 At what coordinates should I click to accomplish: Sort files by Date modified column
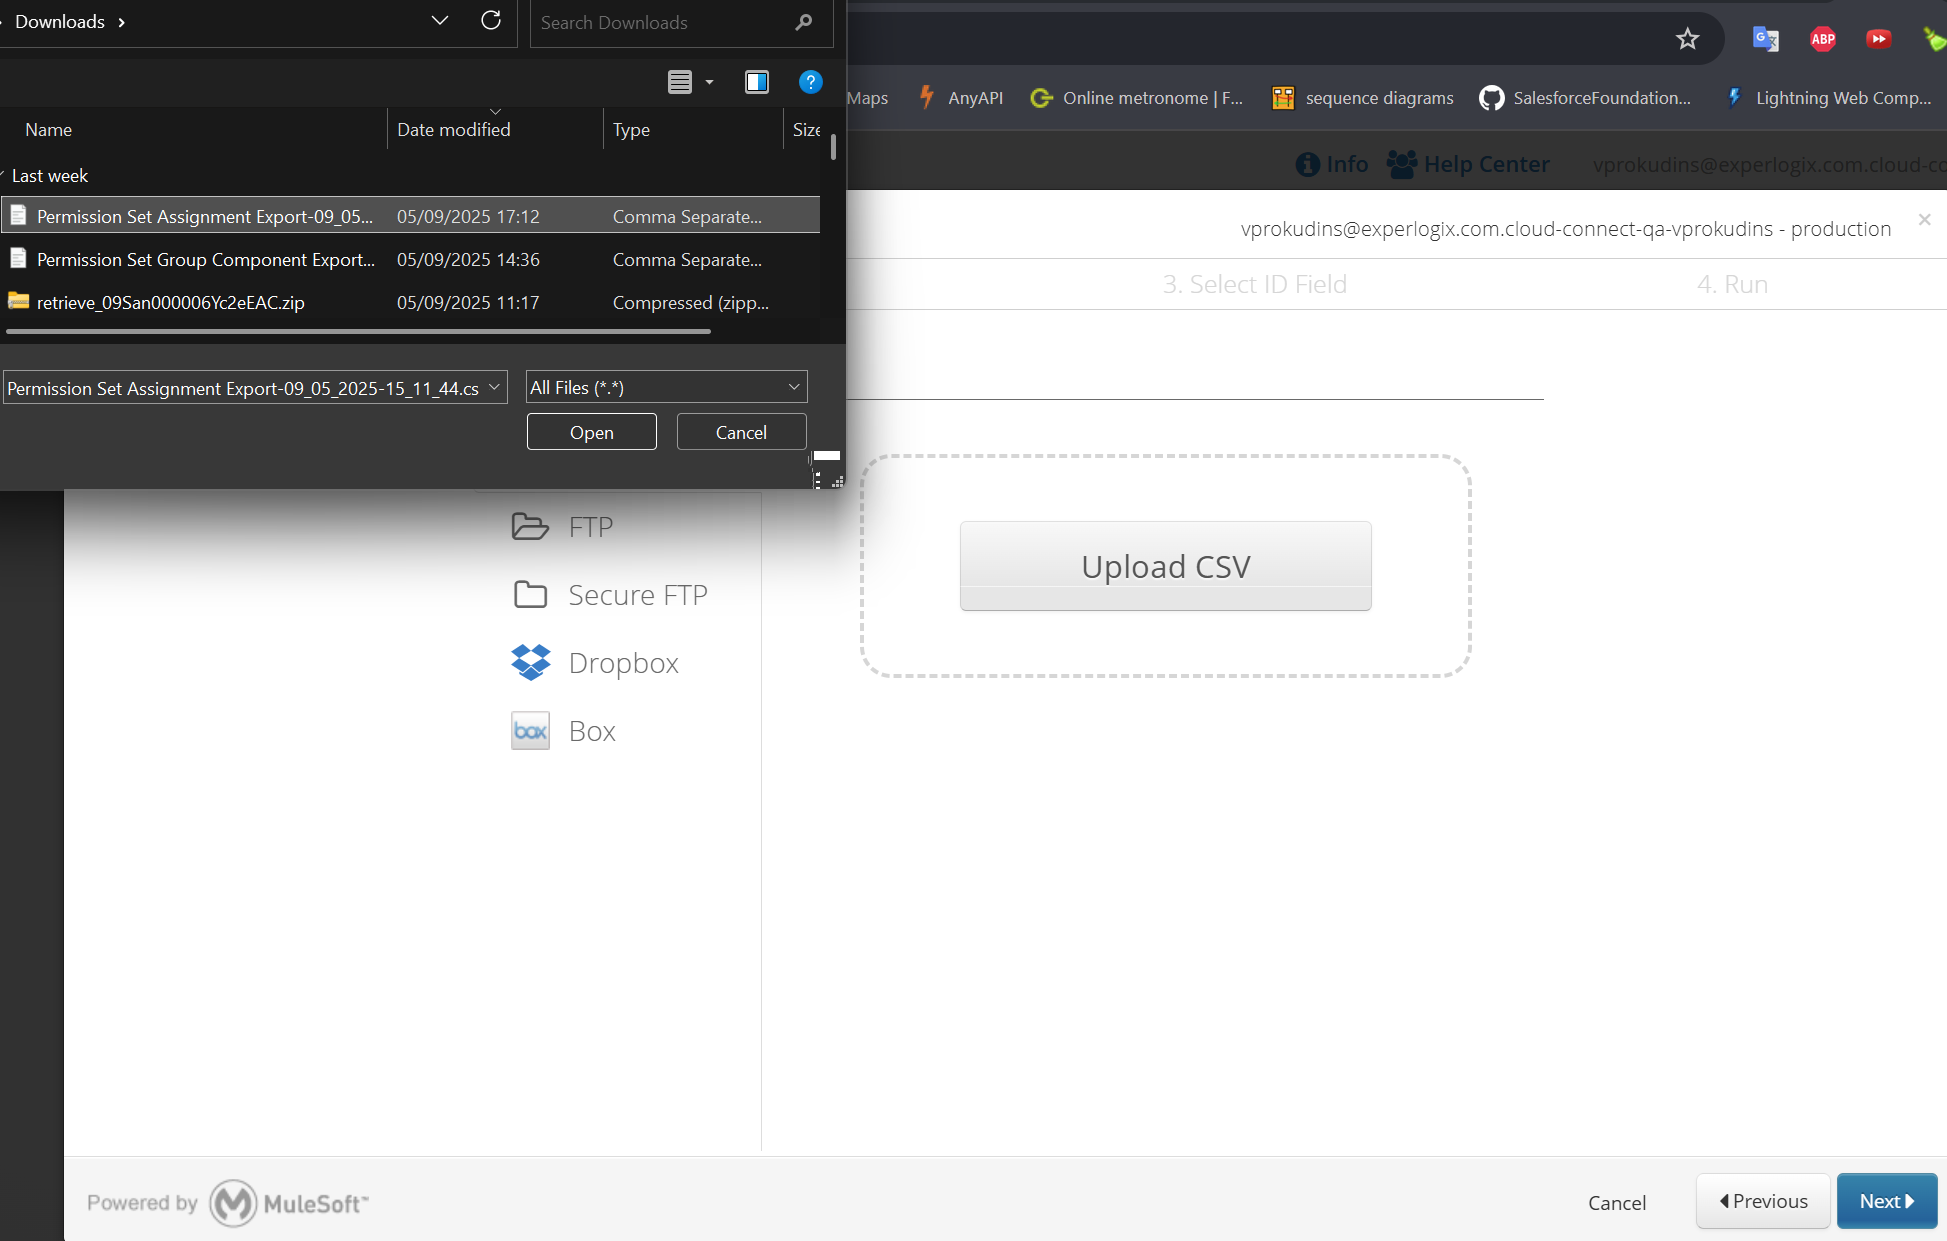coord(454,130)
